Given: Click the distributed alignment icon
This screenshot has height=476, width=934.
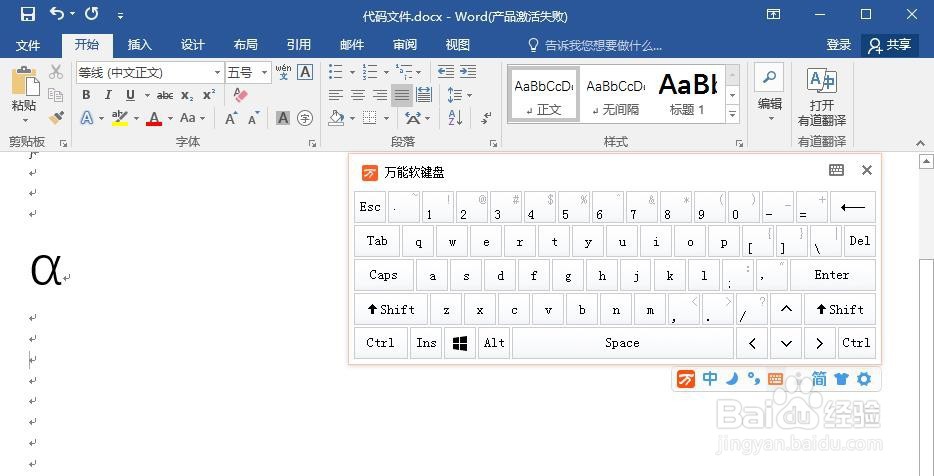Looking at the screenshot, I should pyautogui.click(x=424, y=95).
